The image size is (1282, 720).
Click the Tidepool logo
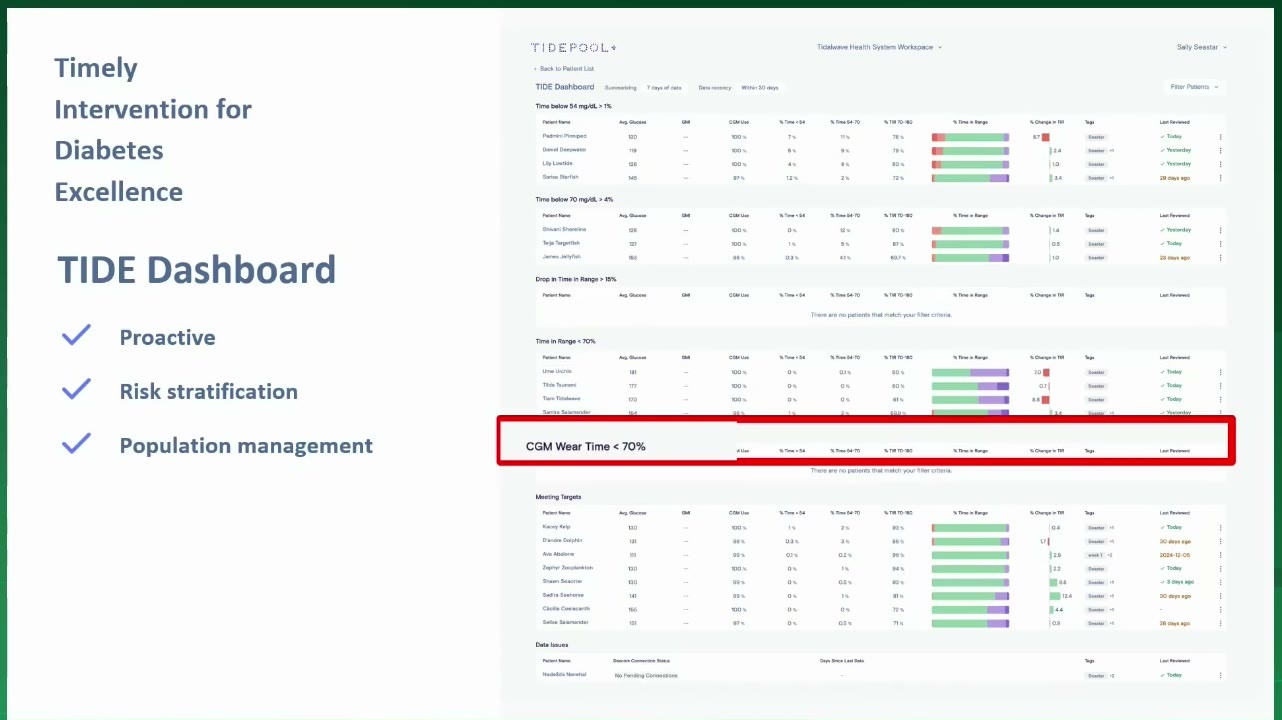click(573, 47)
